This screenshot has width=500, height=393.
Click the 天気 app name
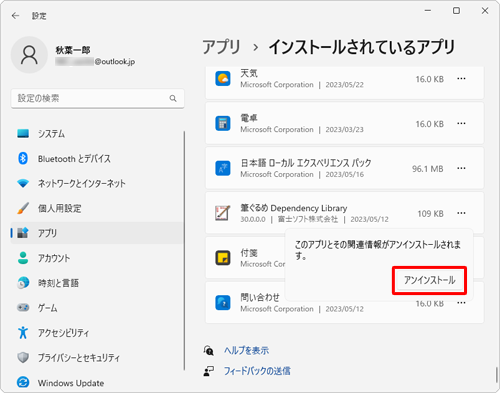point(249,73)
